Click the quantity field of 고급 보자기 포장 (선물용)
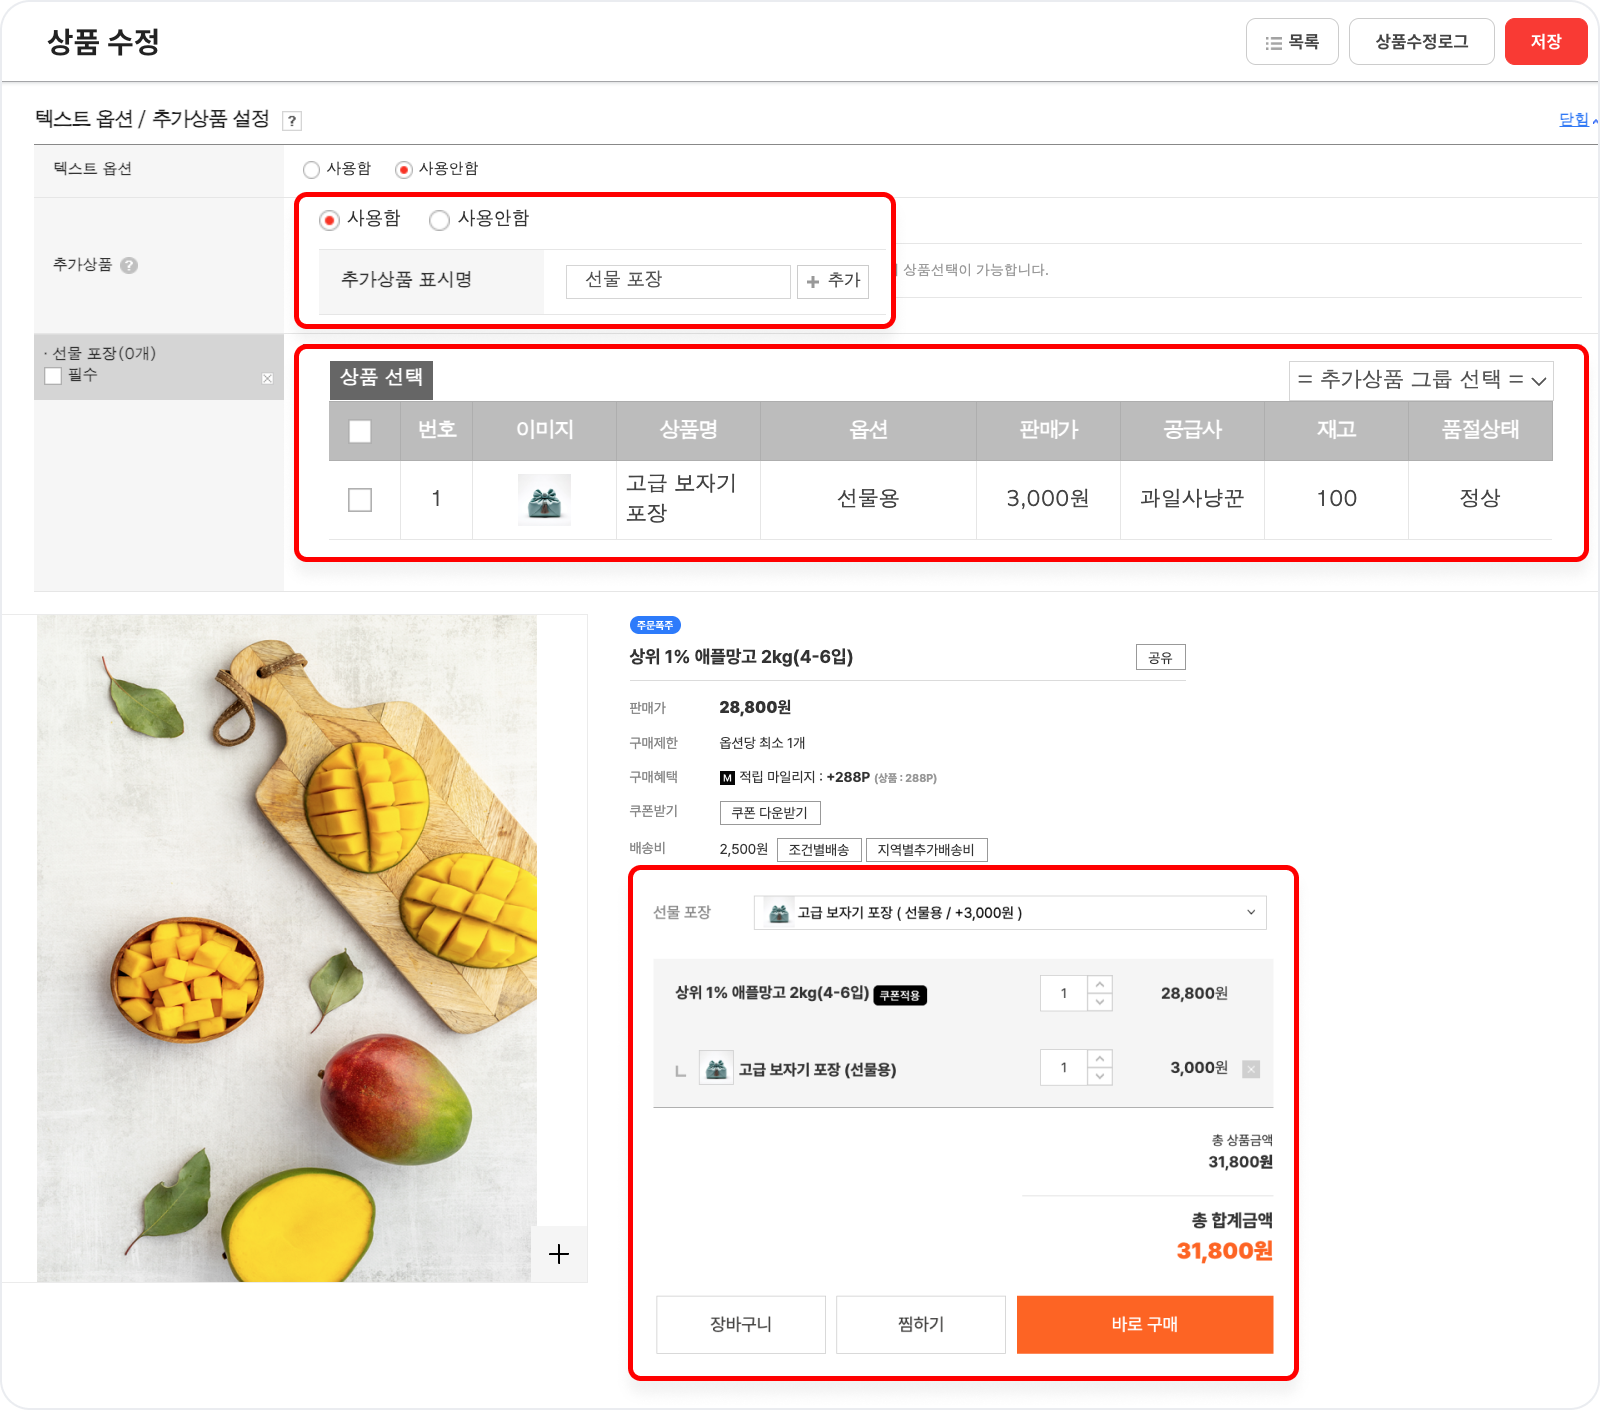 pos(1064,1068)
